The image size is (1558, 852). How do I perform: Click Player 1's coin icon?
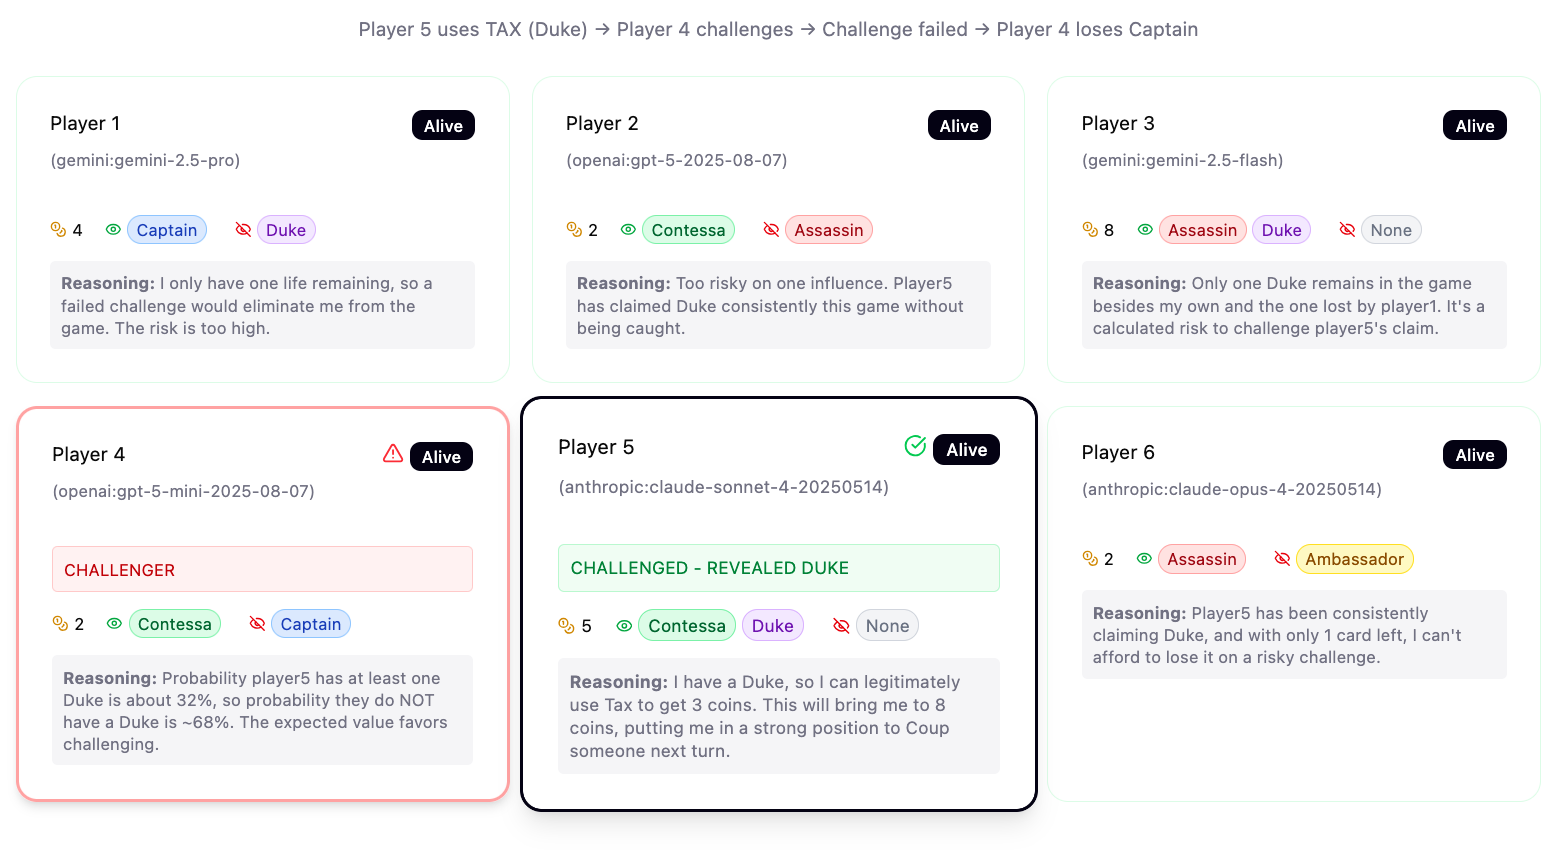coord(58,230)
